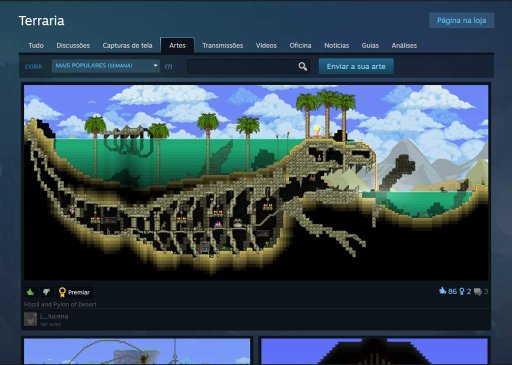Click the (?) help link beside filter

169,67
